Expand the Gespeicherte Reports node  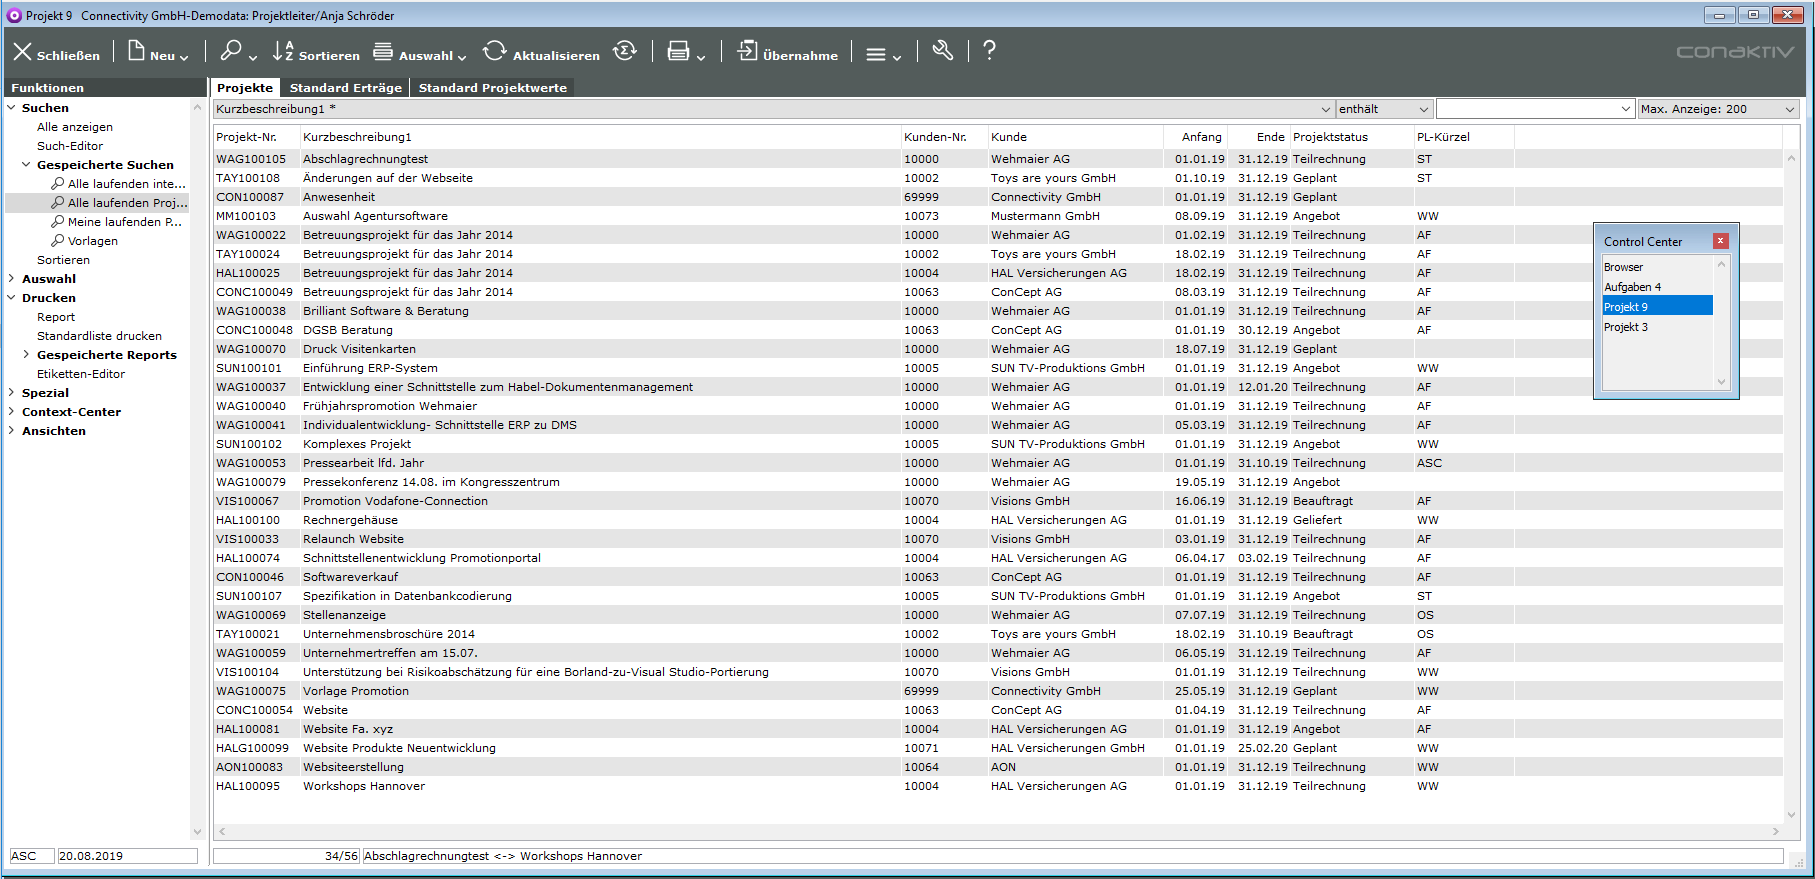point(26,354)
